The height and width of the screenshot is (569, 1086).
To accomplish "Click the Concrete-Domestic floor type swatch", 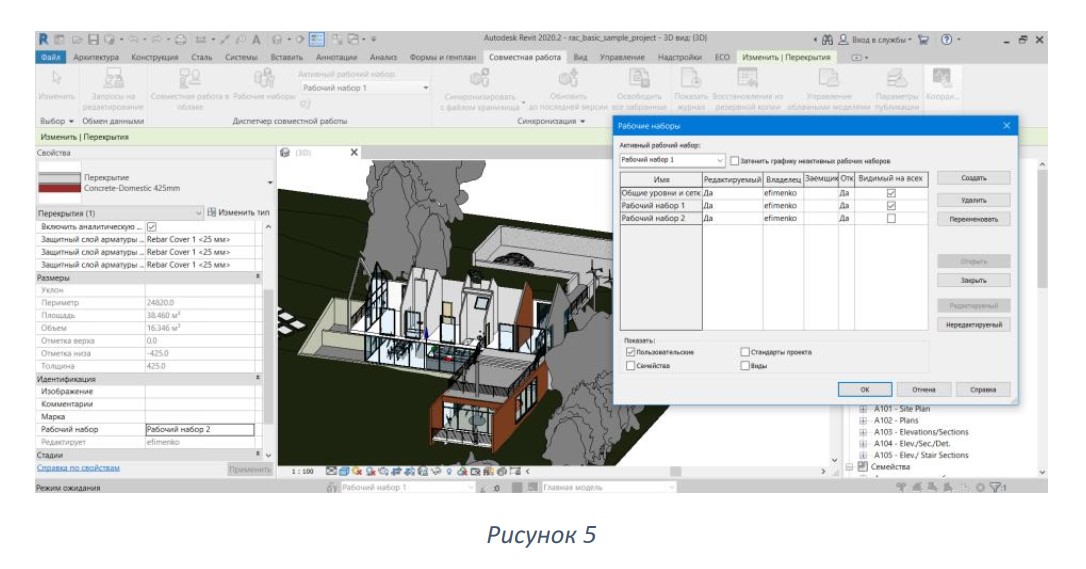I will coord(60,183).
